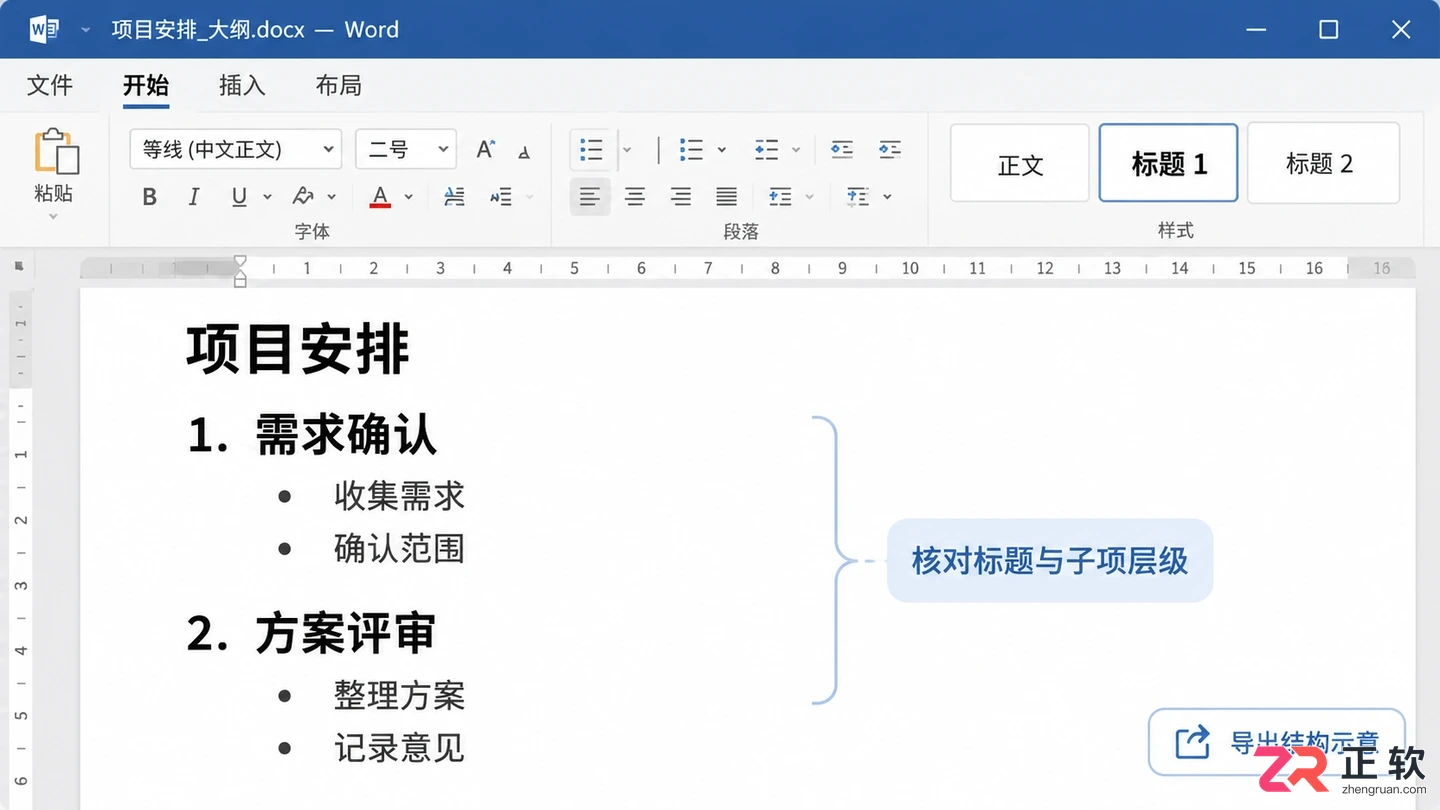Click the ruler tab selector at top-left corner
The image size is (1440, 810).
pyautogui.click(x=19, y=267)
